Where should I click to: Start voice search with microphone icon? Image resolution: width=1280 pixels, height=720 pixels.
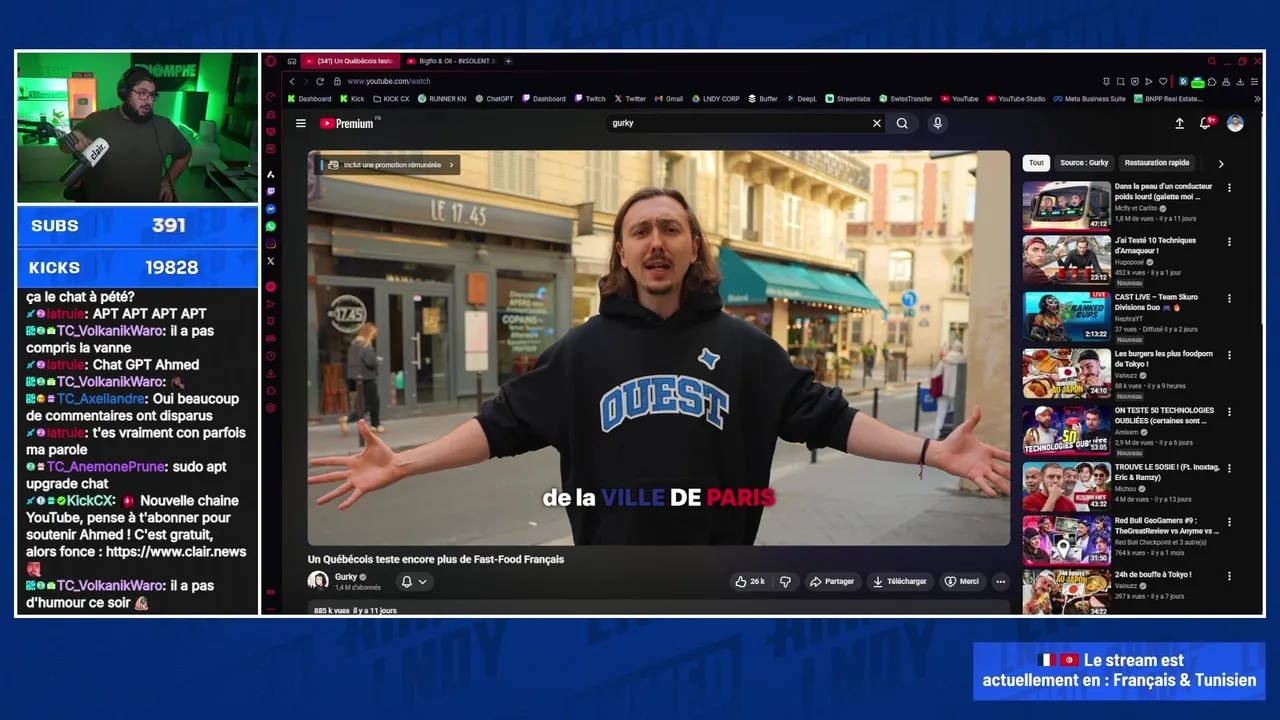(x=937, y=123)
